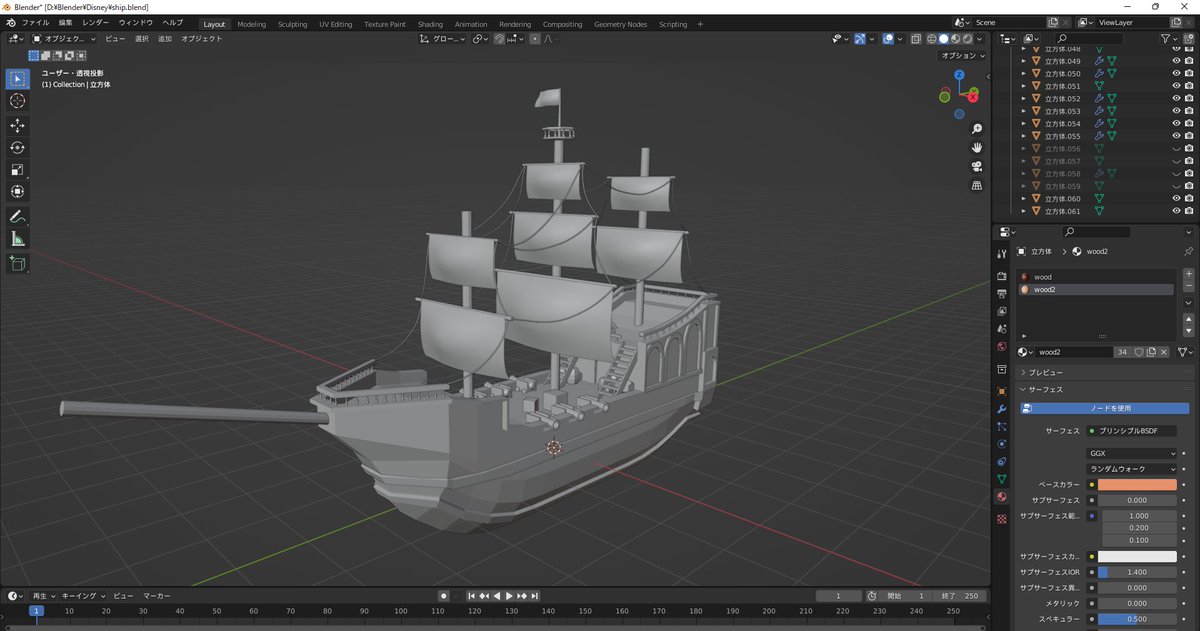Click the zoom magnifier viewport gizmo

point(976,129)
